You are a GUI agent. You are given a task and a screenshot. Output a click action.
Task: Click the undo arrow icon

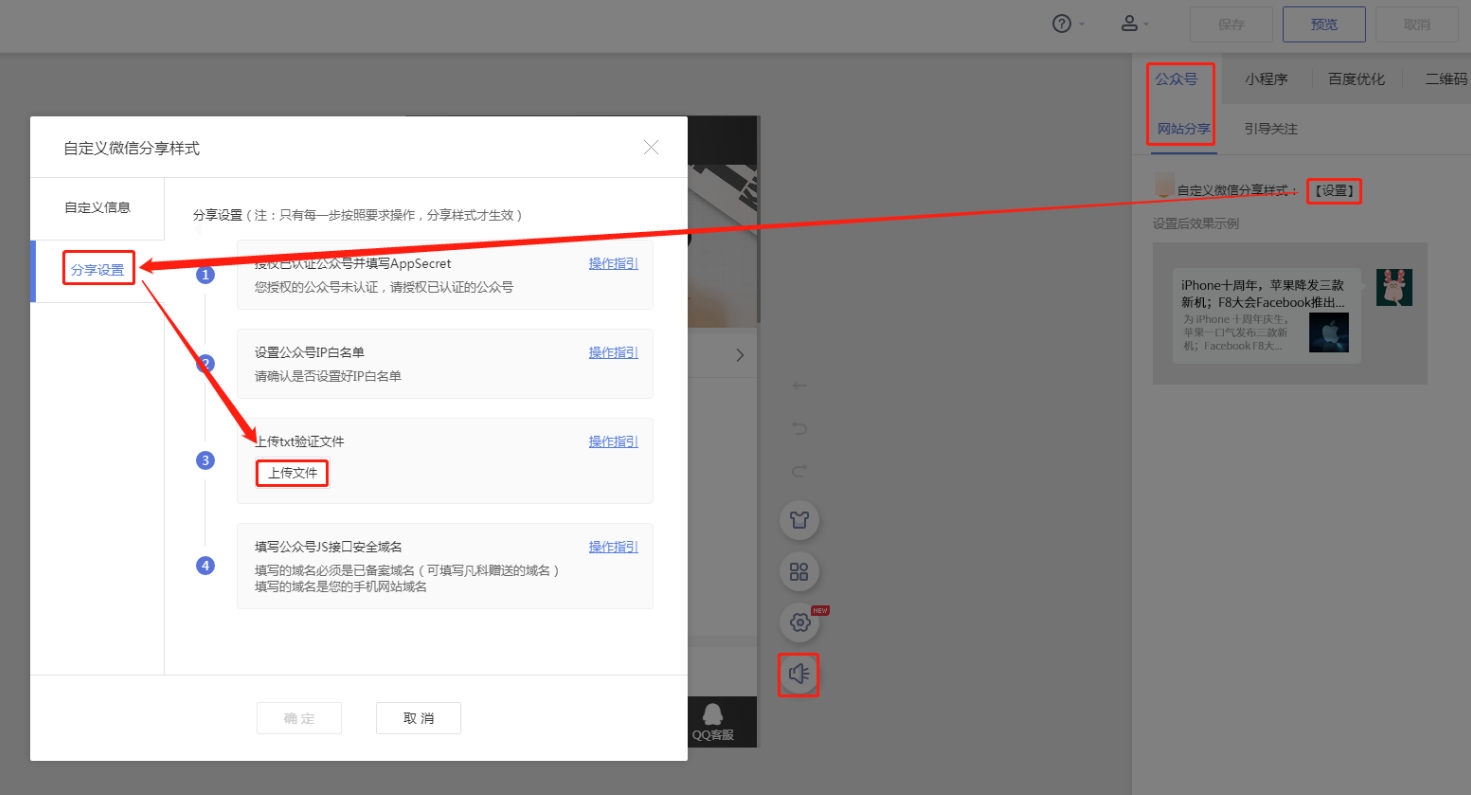pyautogui.click(x=799, y=428)
